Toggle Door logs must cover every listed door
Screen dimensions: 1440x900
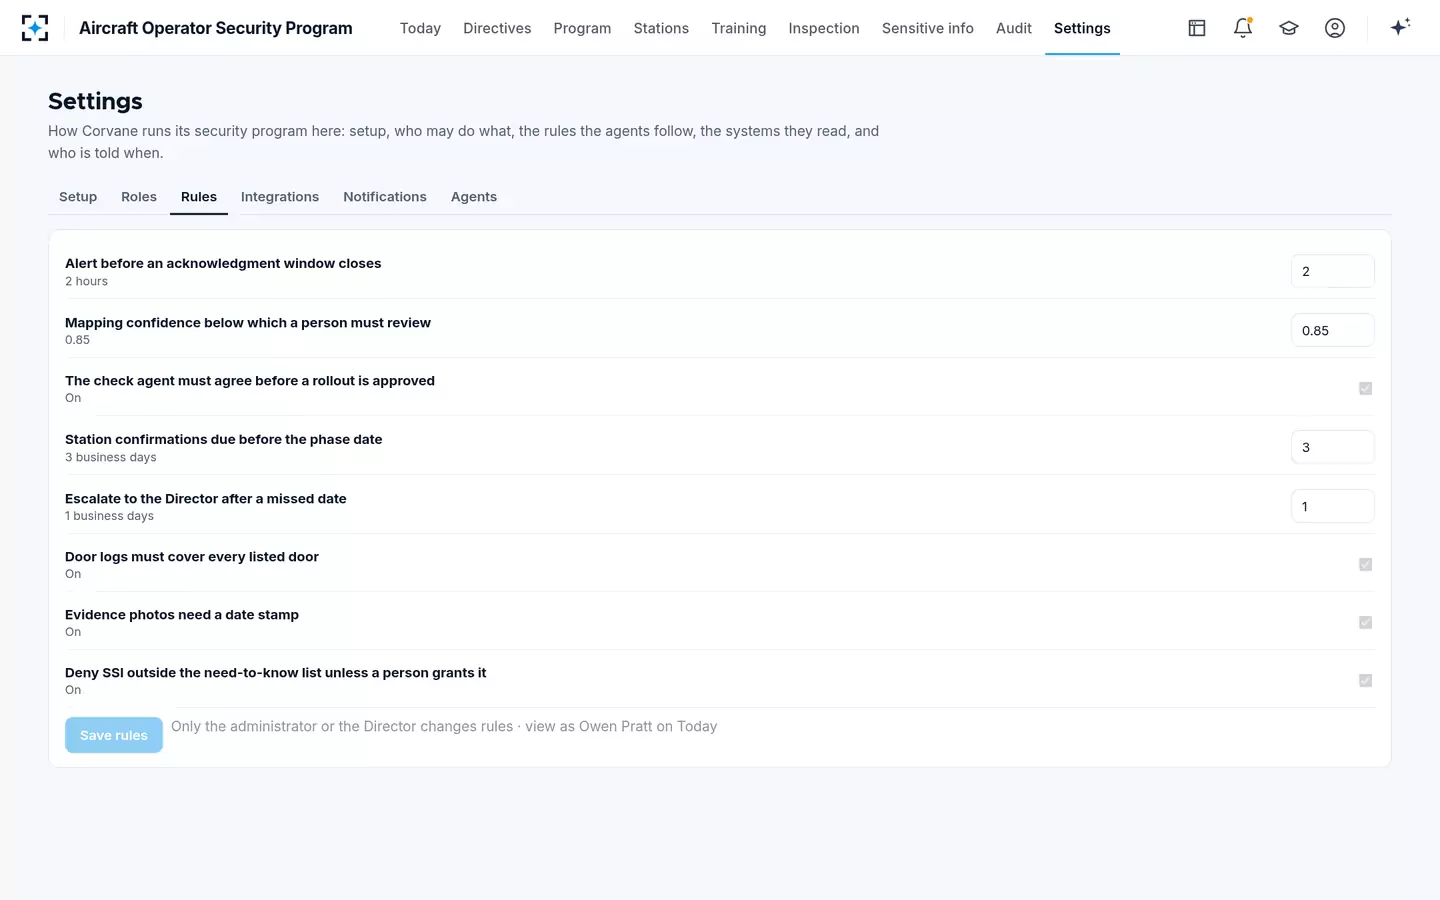[1365, 564]
